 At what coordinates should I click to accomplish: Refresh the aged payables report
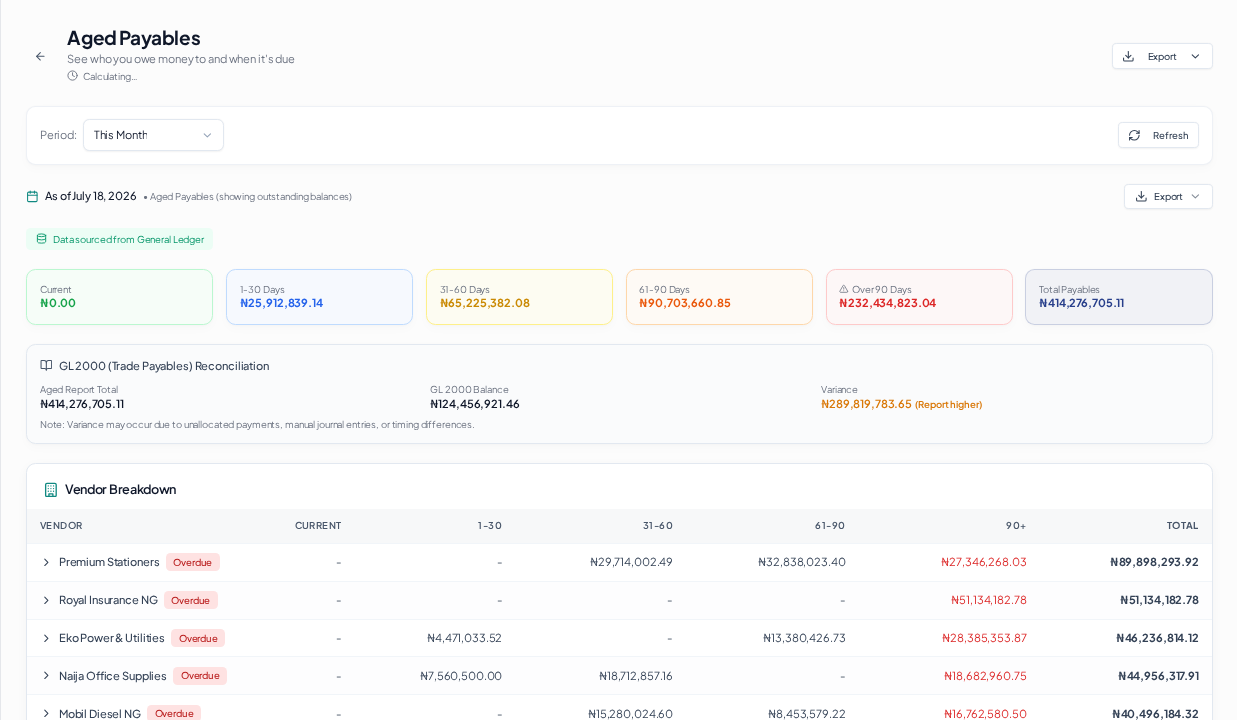pyautogui.click(x=1158, y=135)
